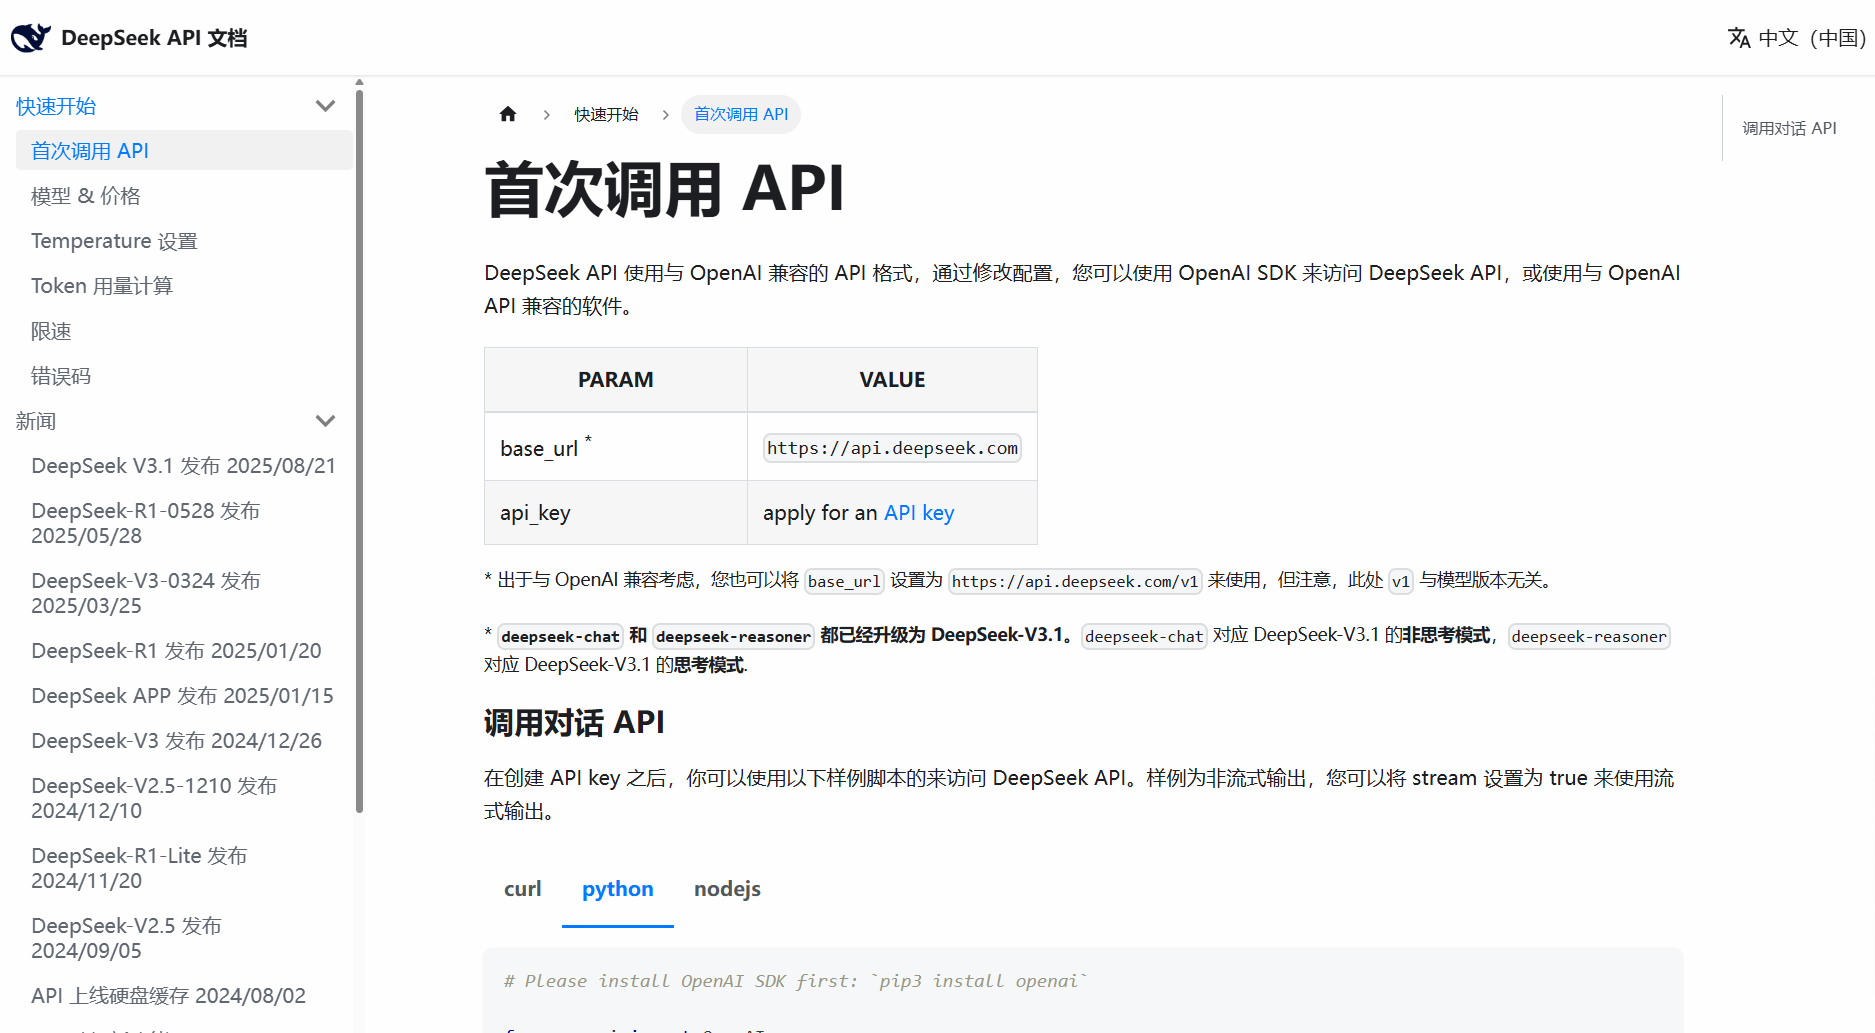This screenshot has height=1033, width=1875.
Task: Click the language translate icon
Action: point(1739,38)
